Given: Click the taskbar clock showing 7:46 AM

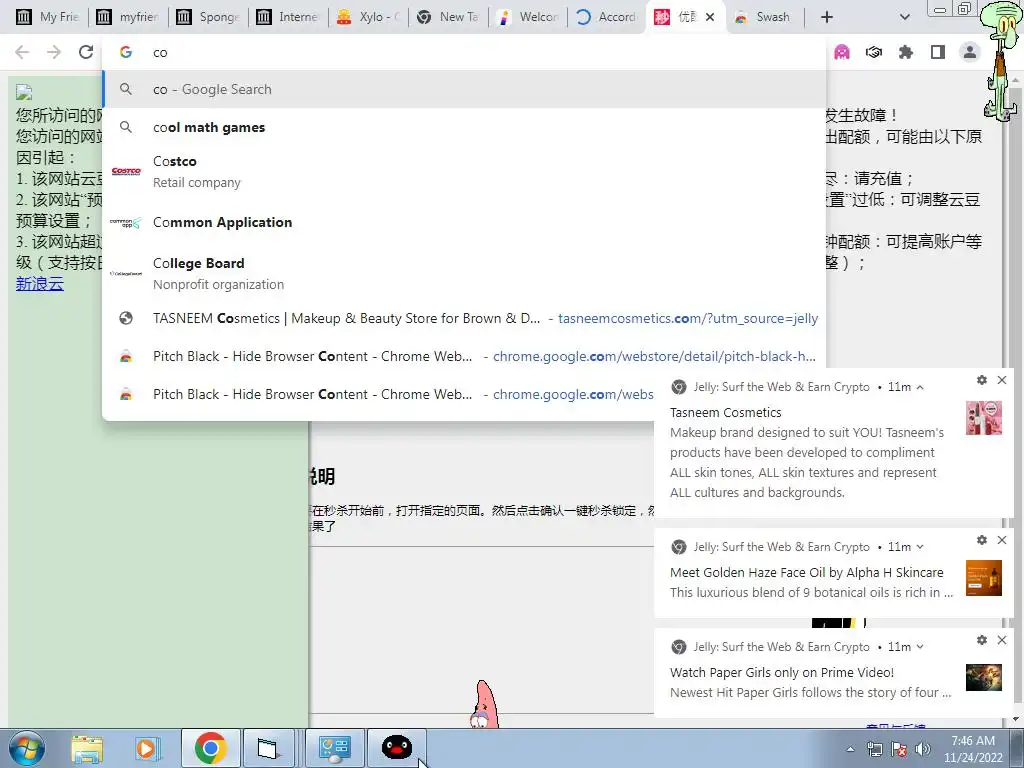Looking at the screenshot, I should pos(973,749).
